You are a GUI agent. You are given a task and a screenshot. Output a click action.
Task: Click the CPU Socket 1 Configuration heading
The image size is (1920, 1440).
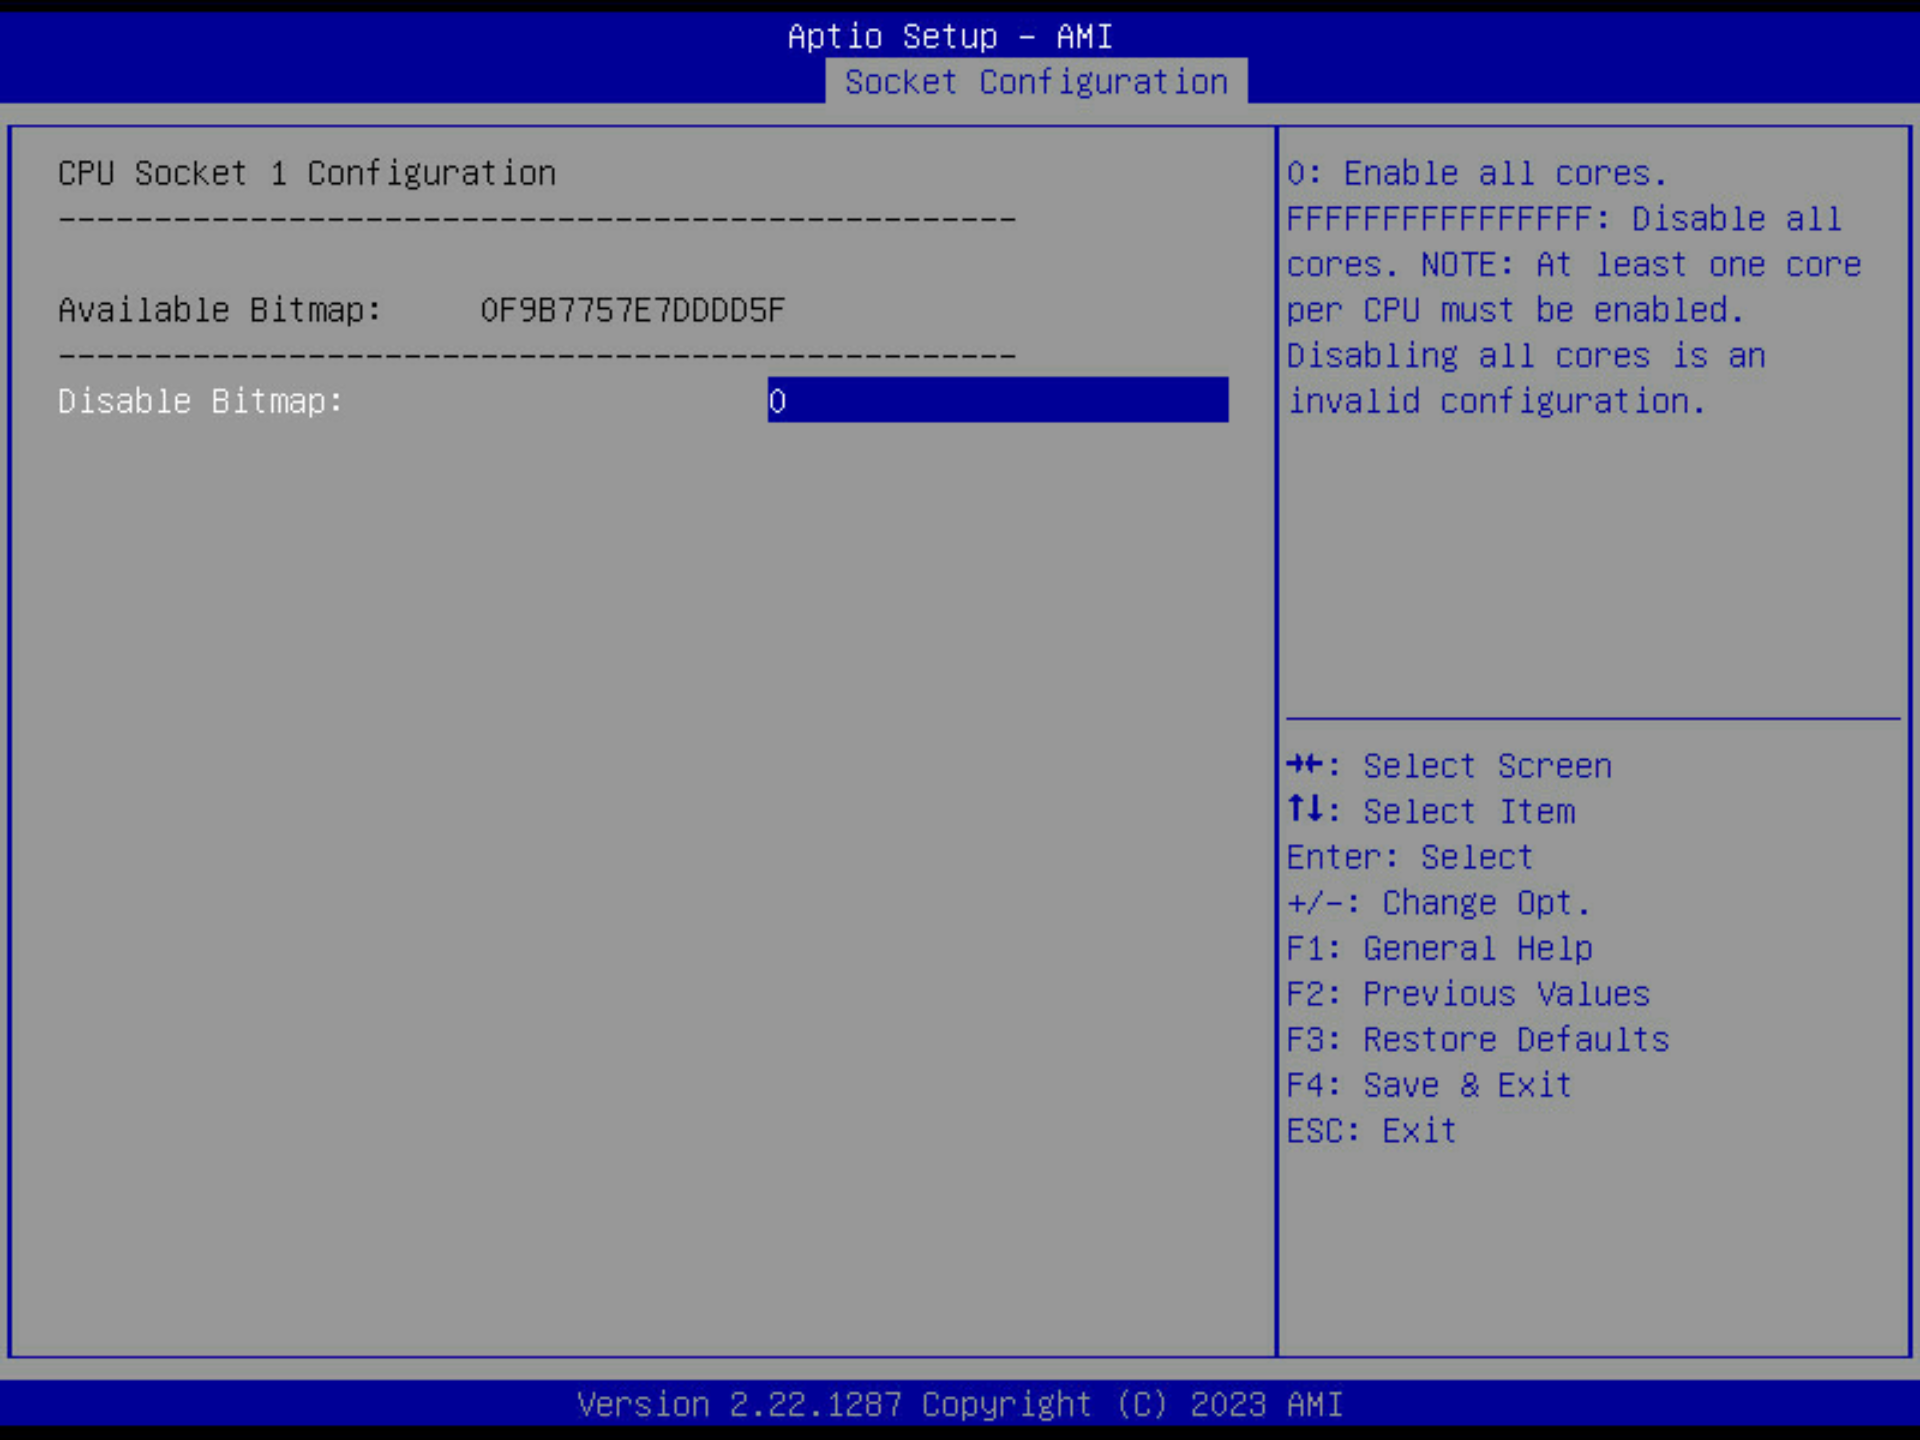click(306, 173)
